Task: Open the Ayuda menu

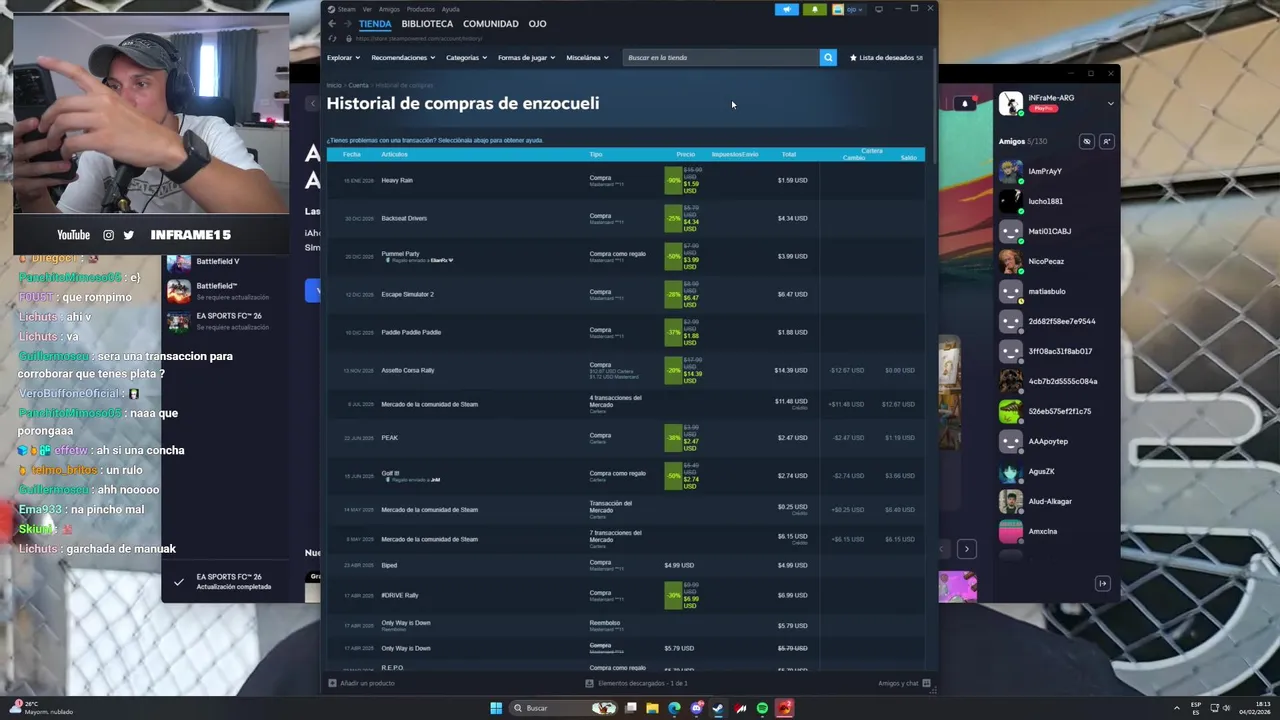Action: click(x=451, y=9)
